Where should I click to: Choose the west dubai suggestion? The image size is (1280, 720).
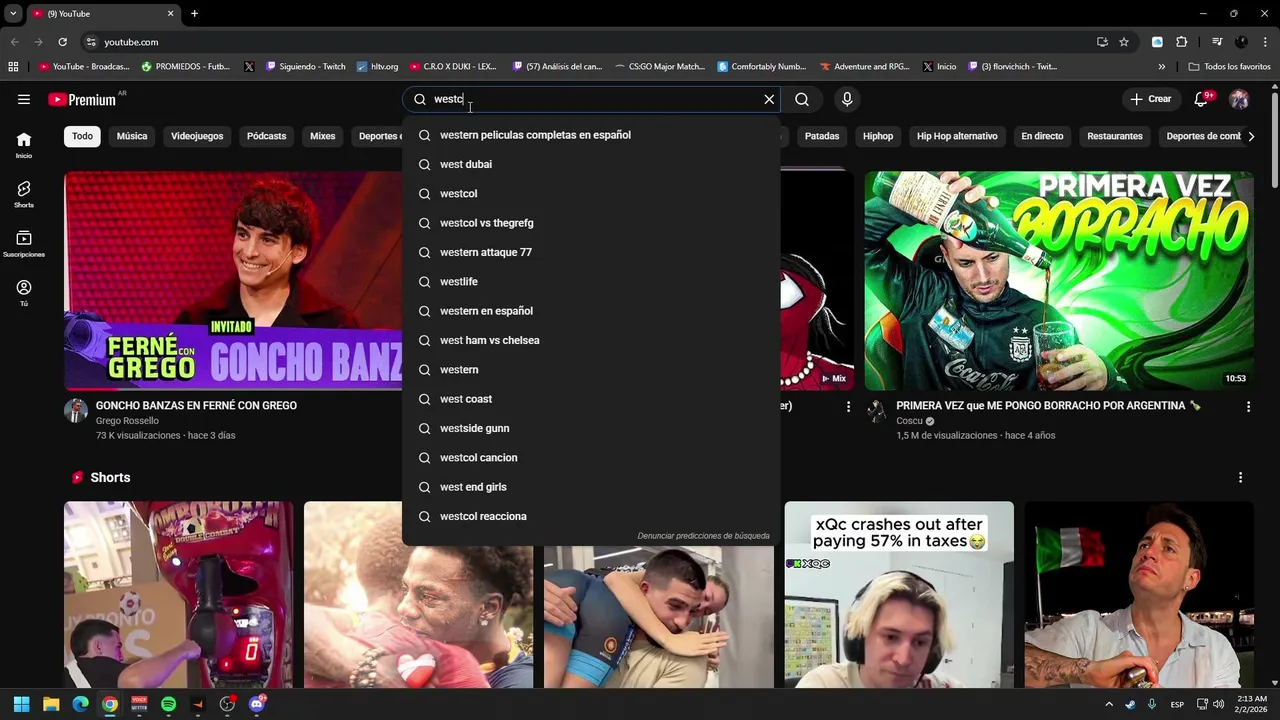pyautogui.click(x=591, y=164)
